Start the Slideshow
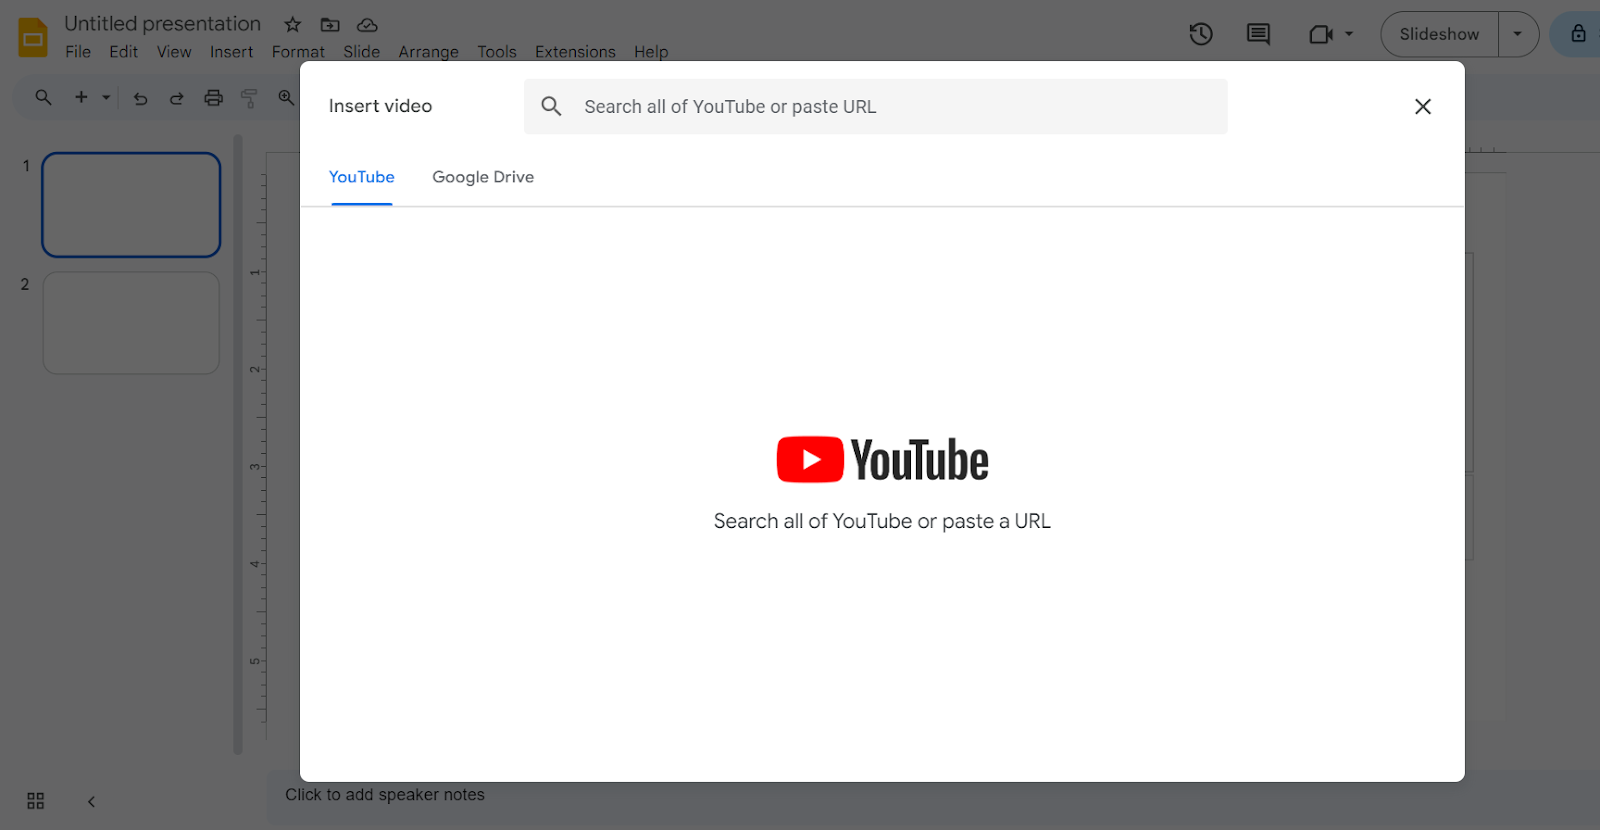Screen dimensions: 1600x830 point(1439,34)
